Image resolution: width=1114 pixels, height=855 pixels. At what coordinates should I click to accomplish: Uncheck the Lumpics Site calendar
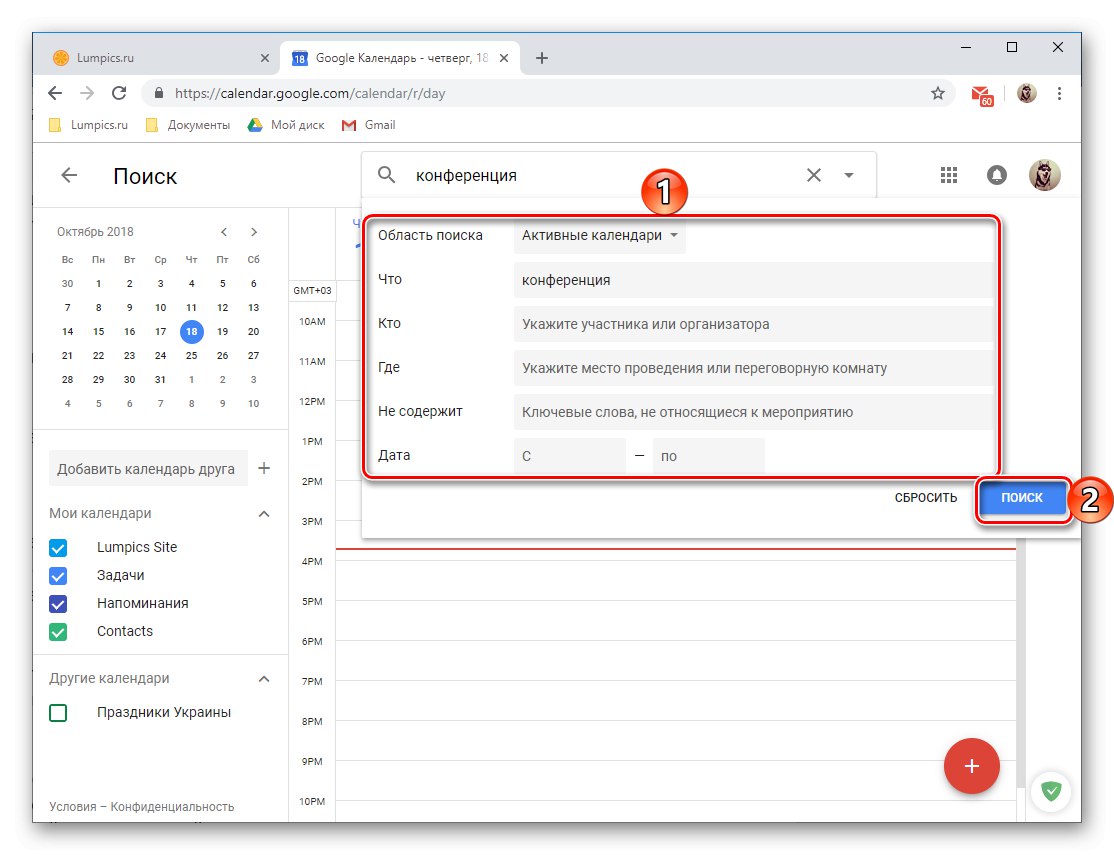point(57,547)
